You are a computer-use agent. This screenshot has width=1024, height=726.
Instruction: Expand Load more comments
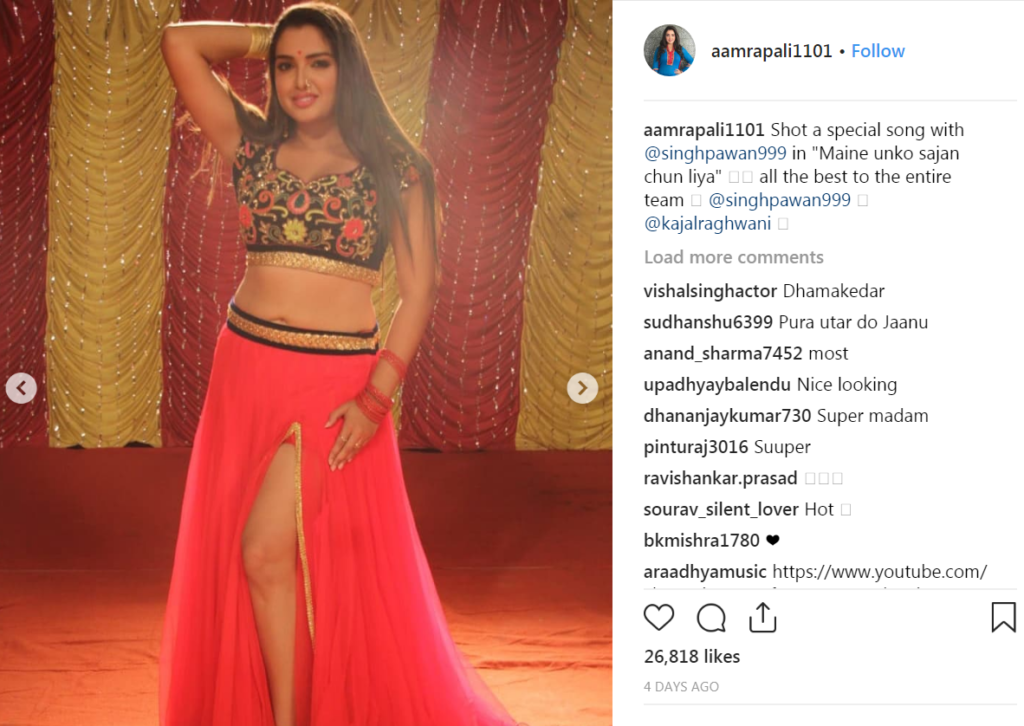733,257
